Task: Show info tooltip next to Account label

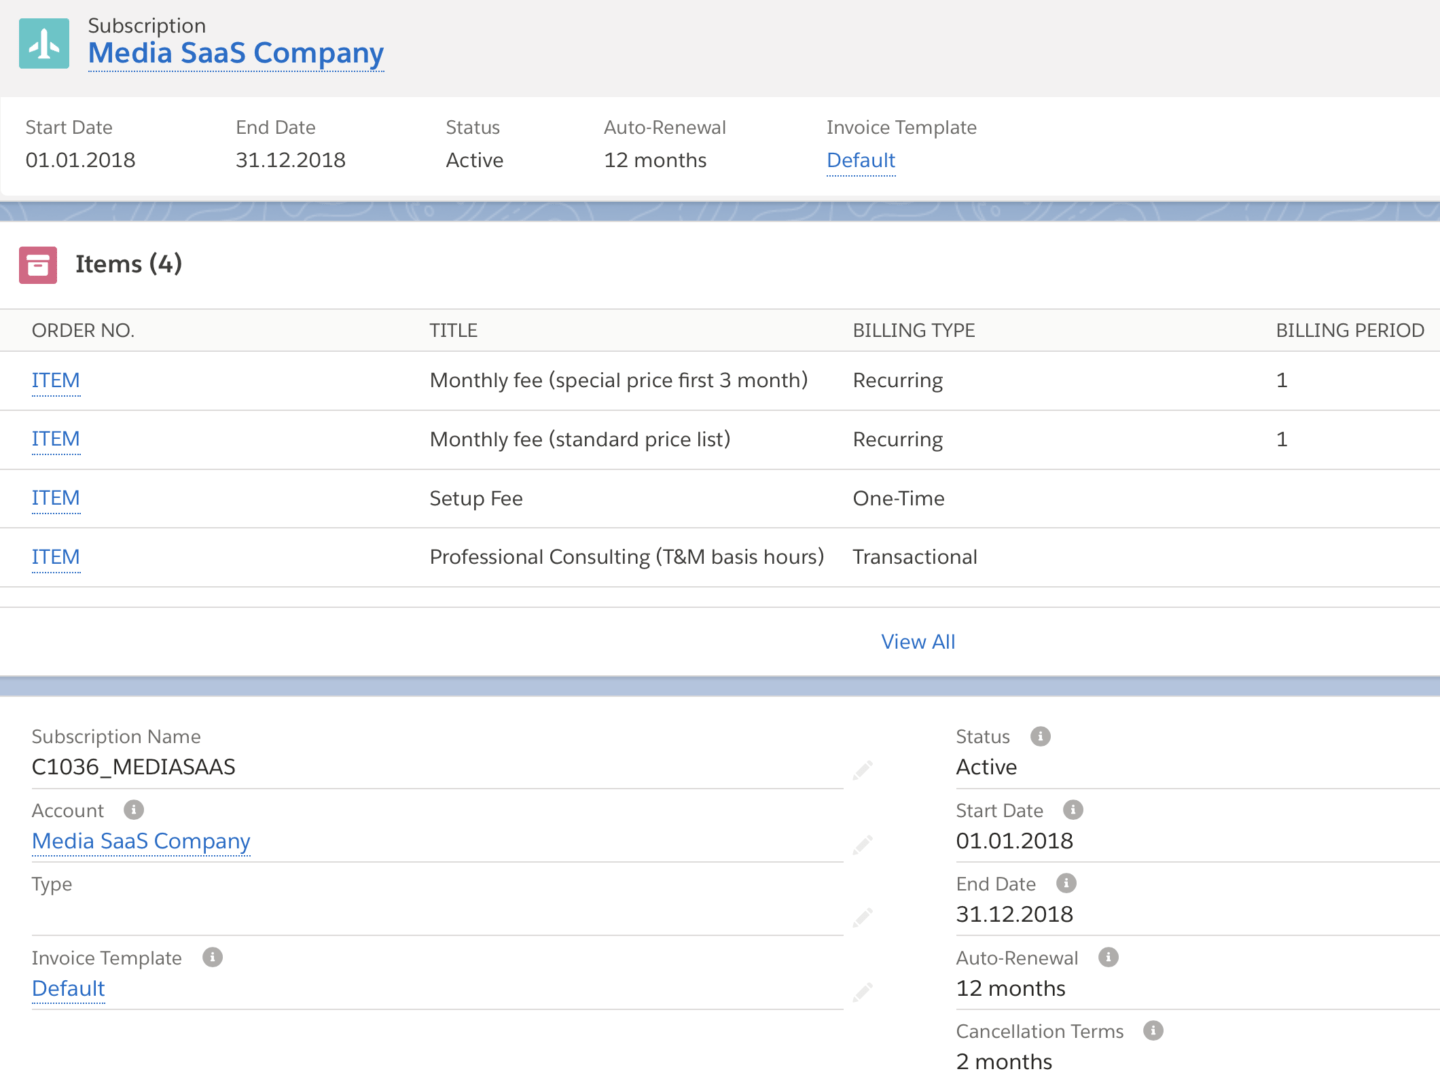Action: 134,810
